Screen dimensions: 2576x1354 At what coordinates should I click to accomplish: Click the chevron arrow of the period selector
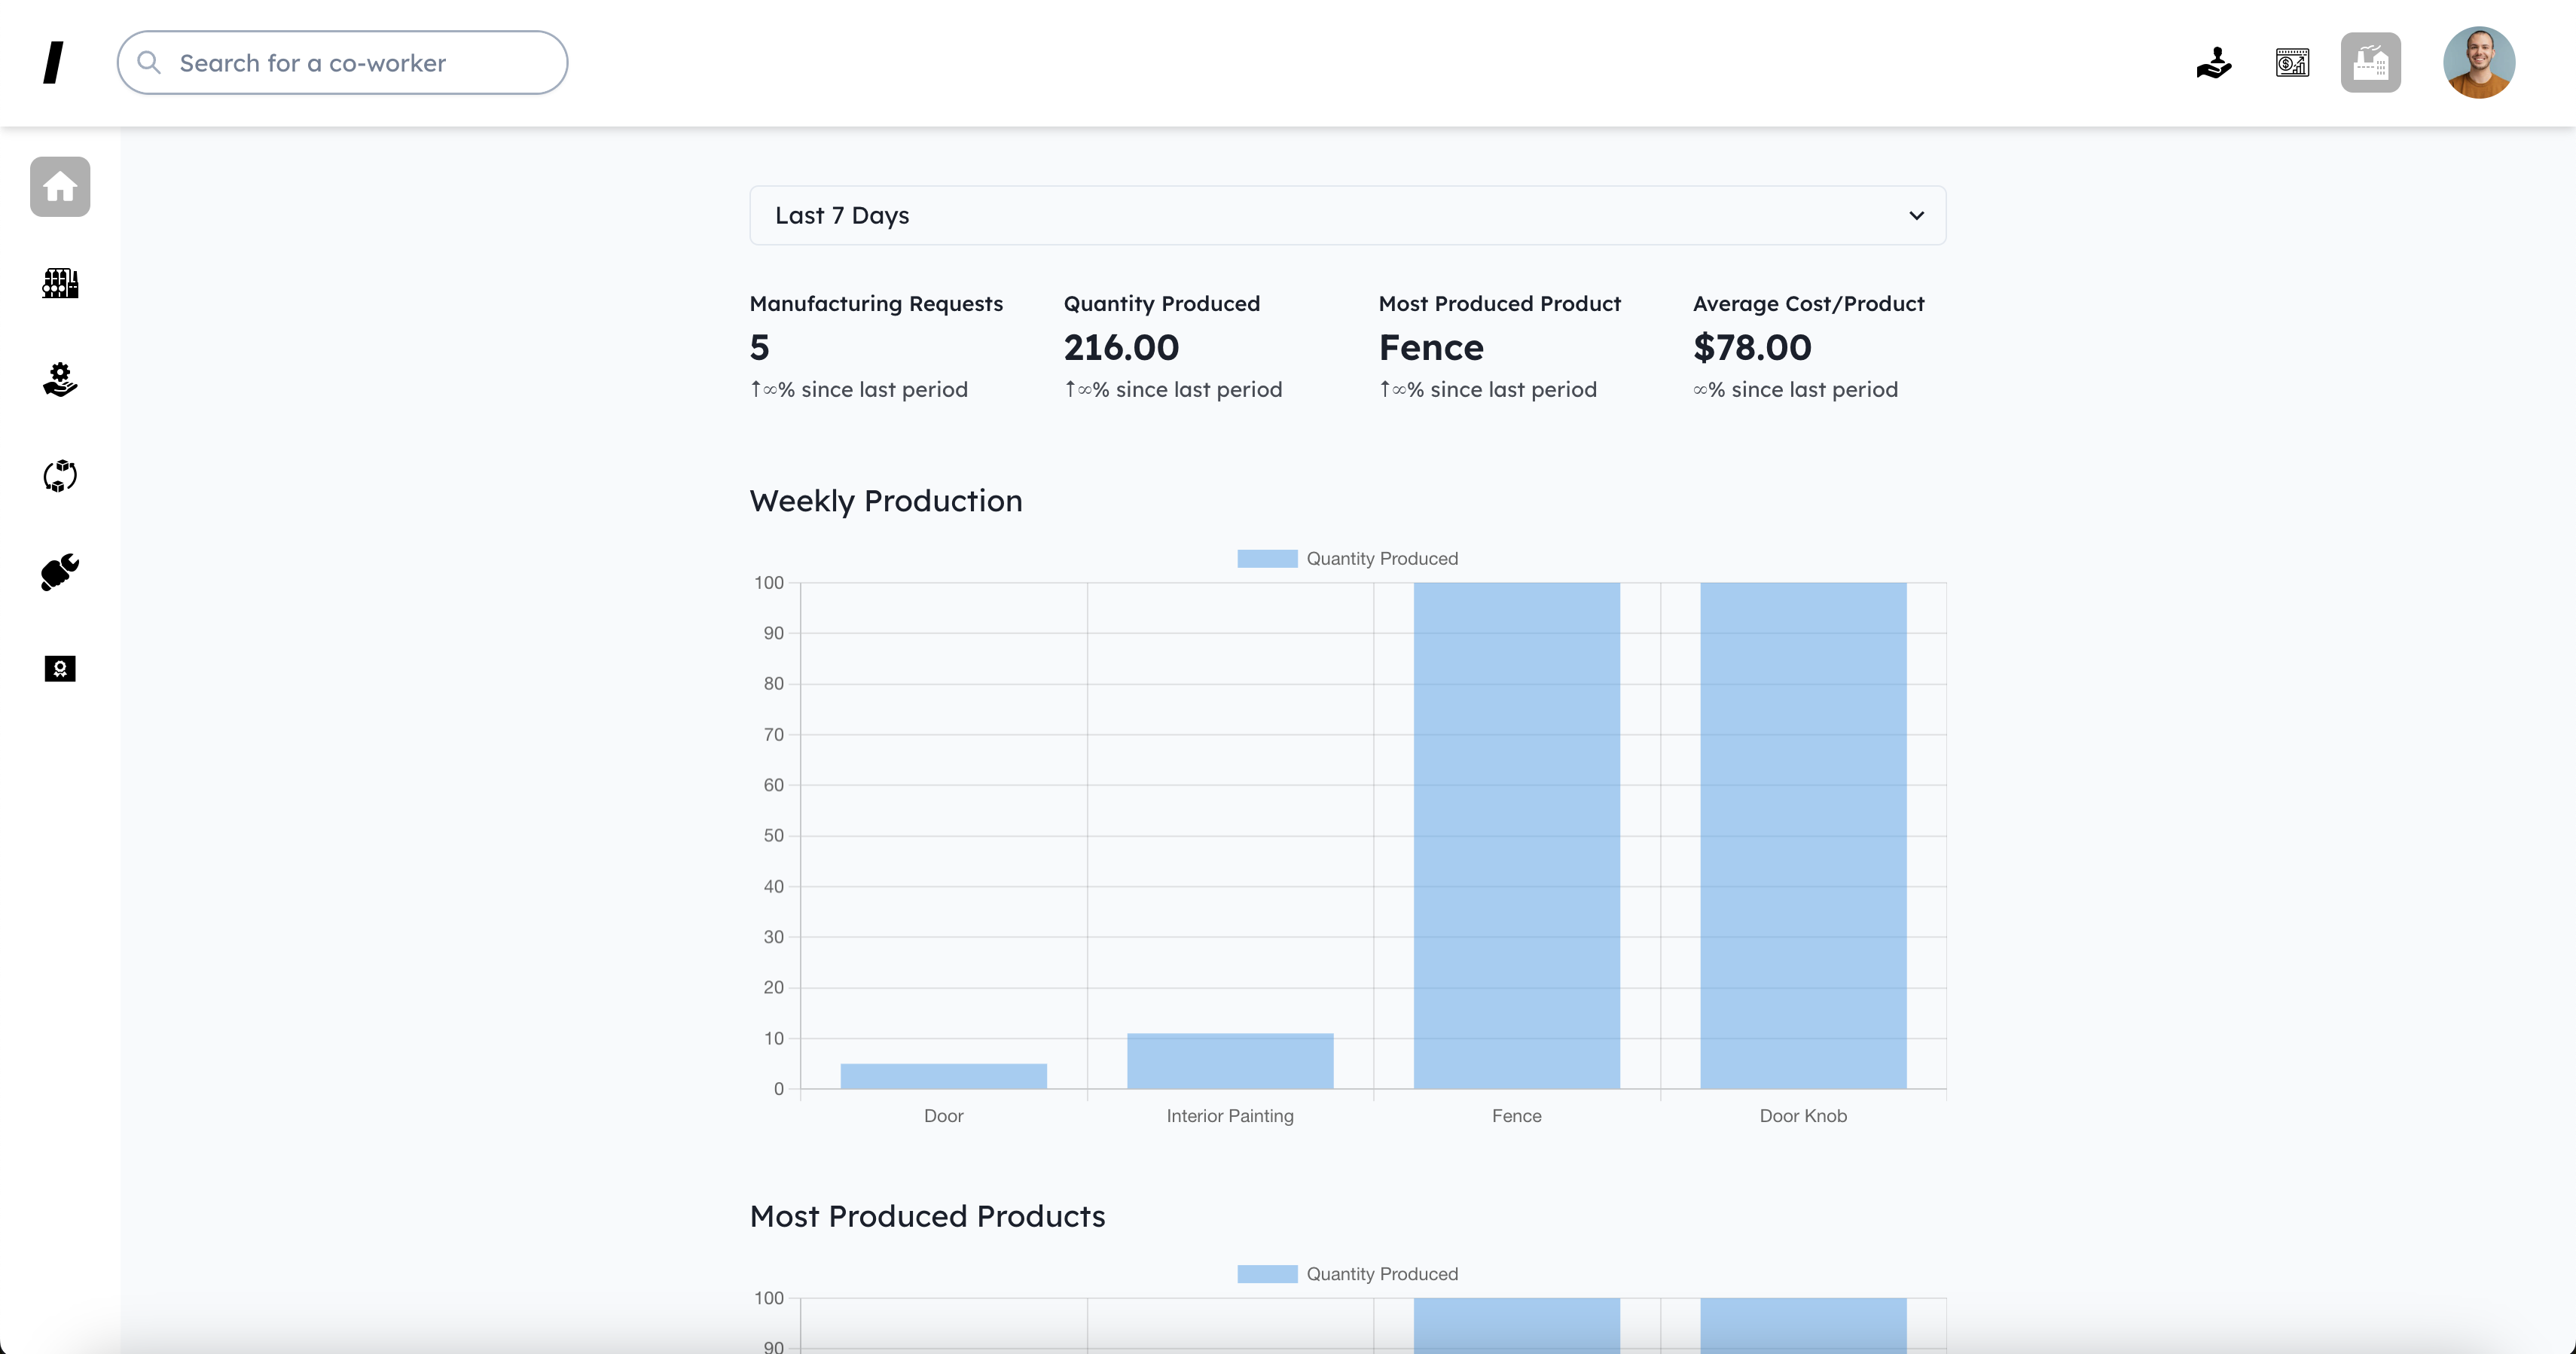point(1916,215)
